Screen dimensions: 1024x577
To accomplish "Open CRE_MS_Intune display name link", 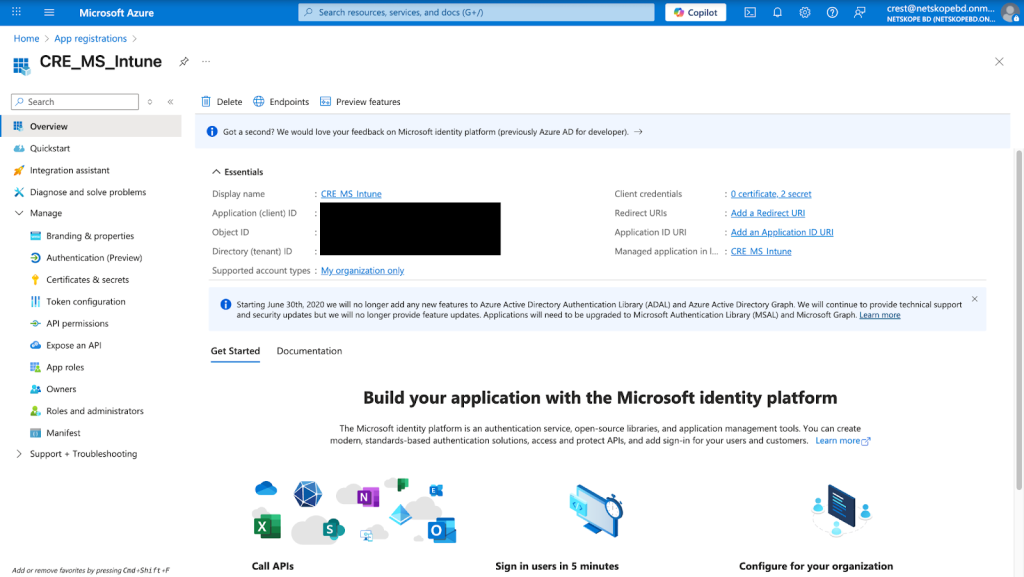I will (351, 194).
